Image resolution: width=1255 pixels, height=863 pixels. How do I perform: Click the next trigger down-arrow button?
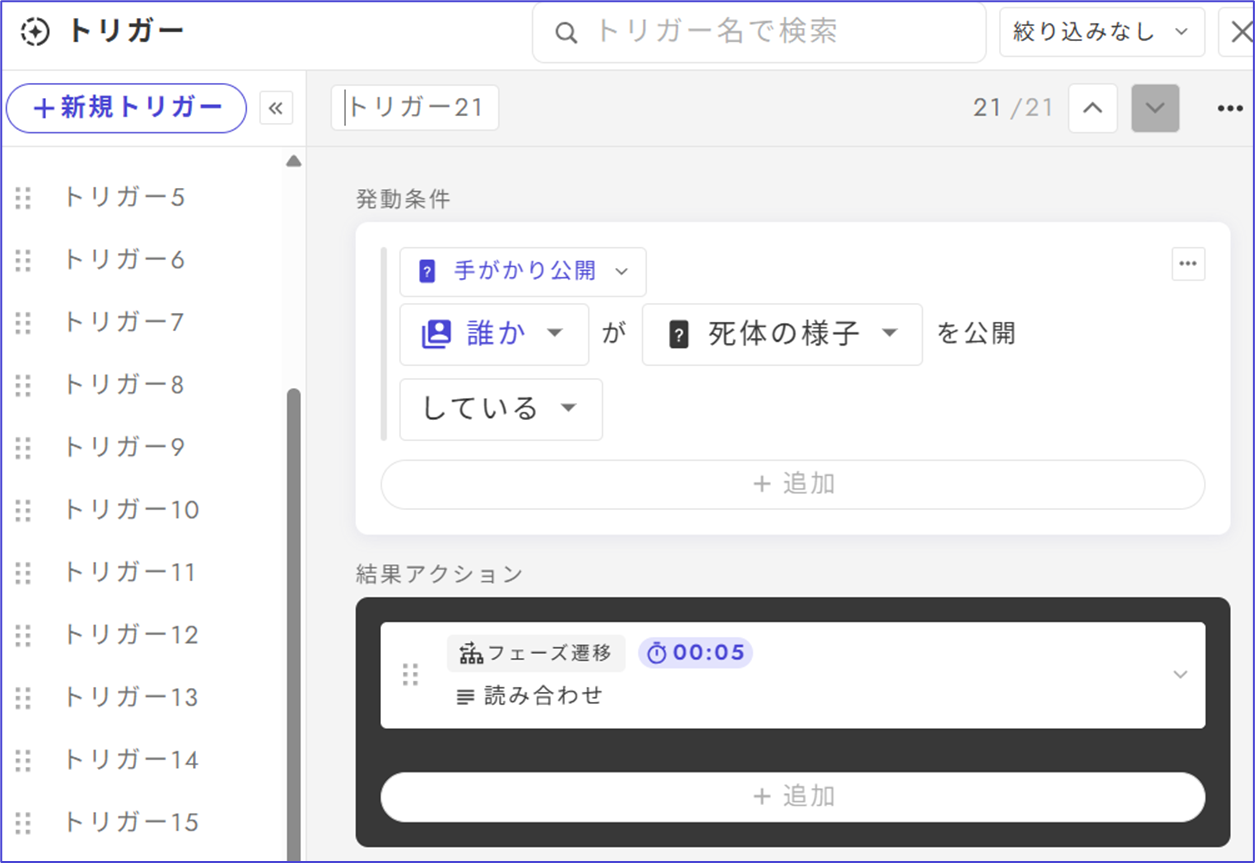coord(1155,108)
